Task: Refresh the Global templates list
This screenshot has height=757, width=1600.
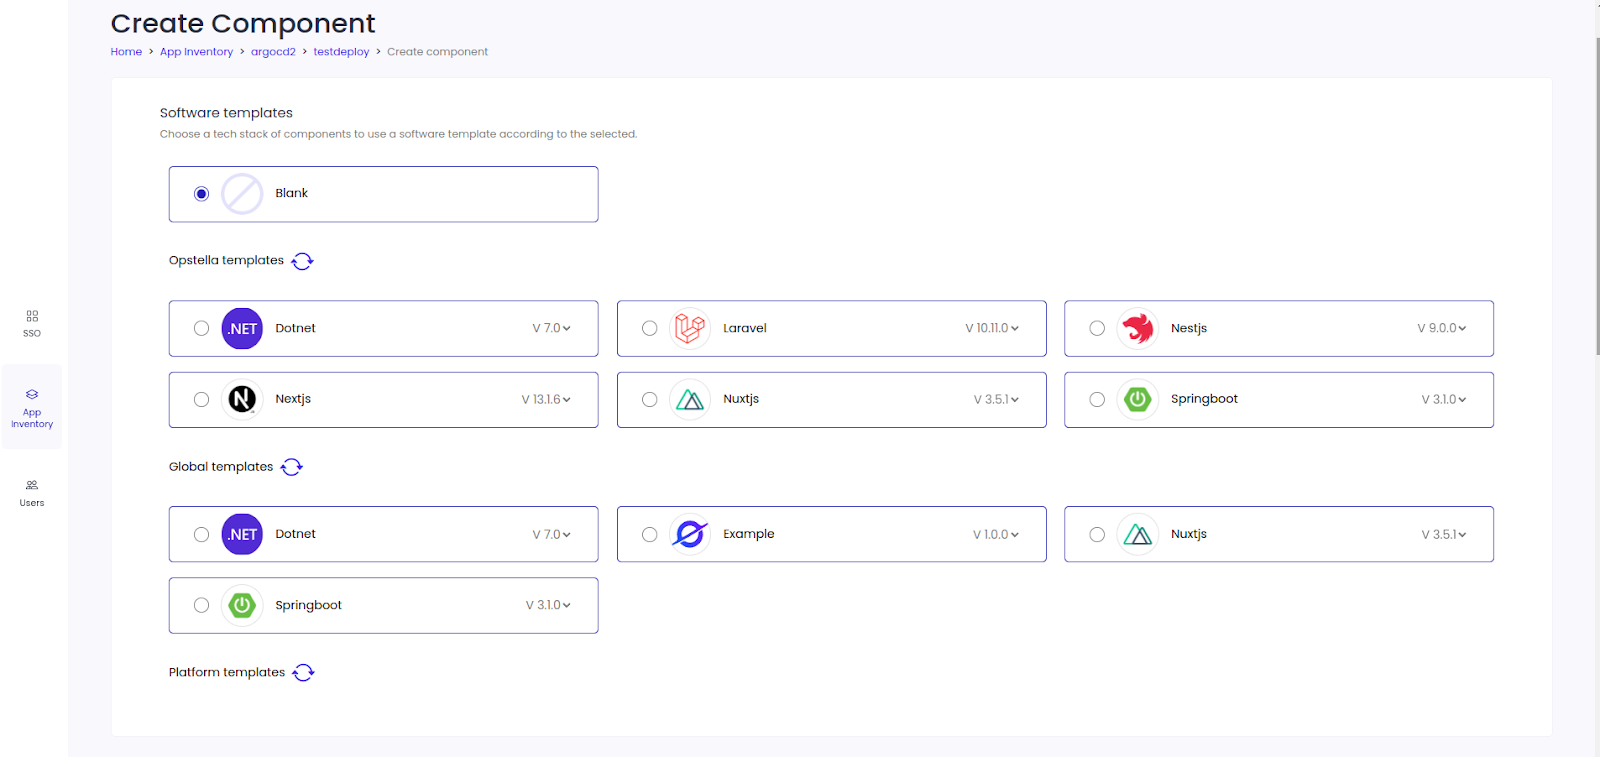Action: pos(292,467)
